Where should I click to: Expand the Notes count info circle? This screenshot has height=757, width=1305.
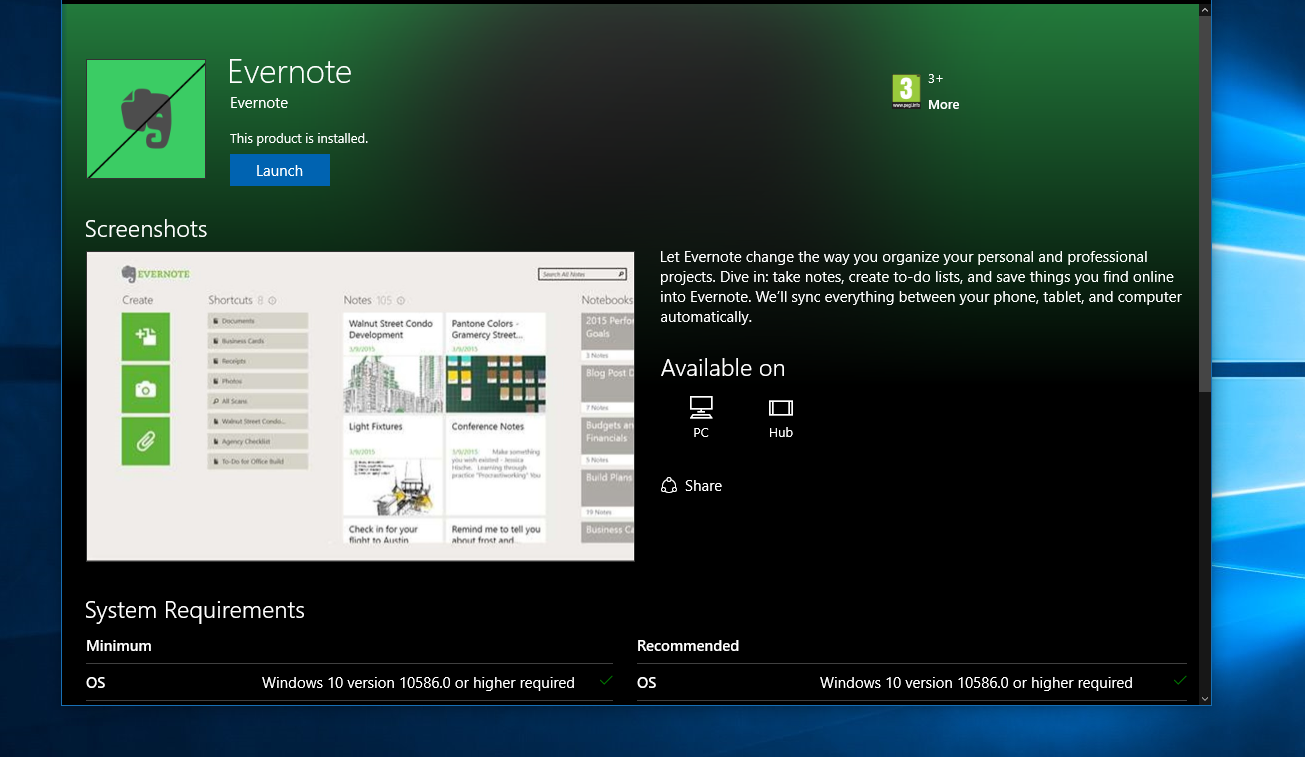tap(399, 299)
